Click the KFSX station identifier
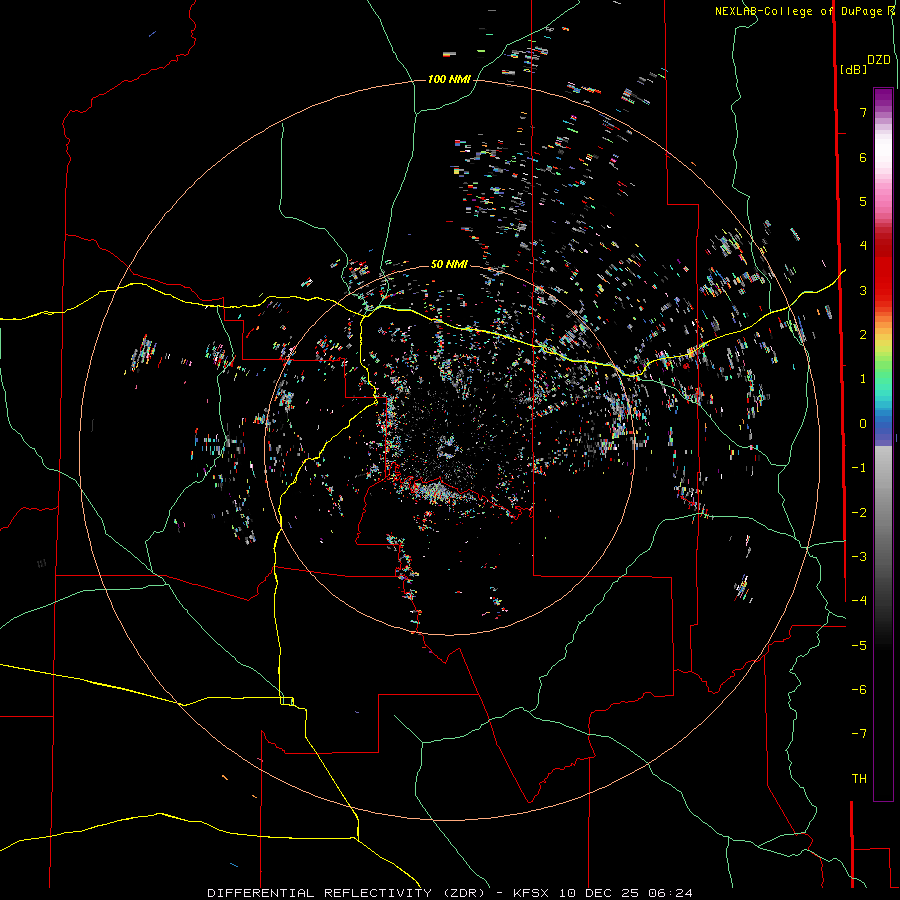This screenshot has width=900, height=900. (x=532, y=893)
